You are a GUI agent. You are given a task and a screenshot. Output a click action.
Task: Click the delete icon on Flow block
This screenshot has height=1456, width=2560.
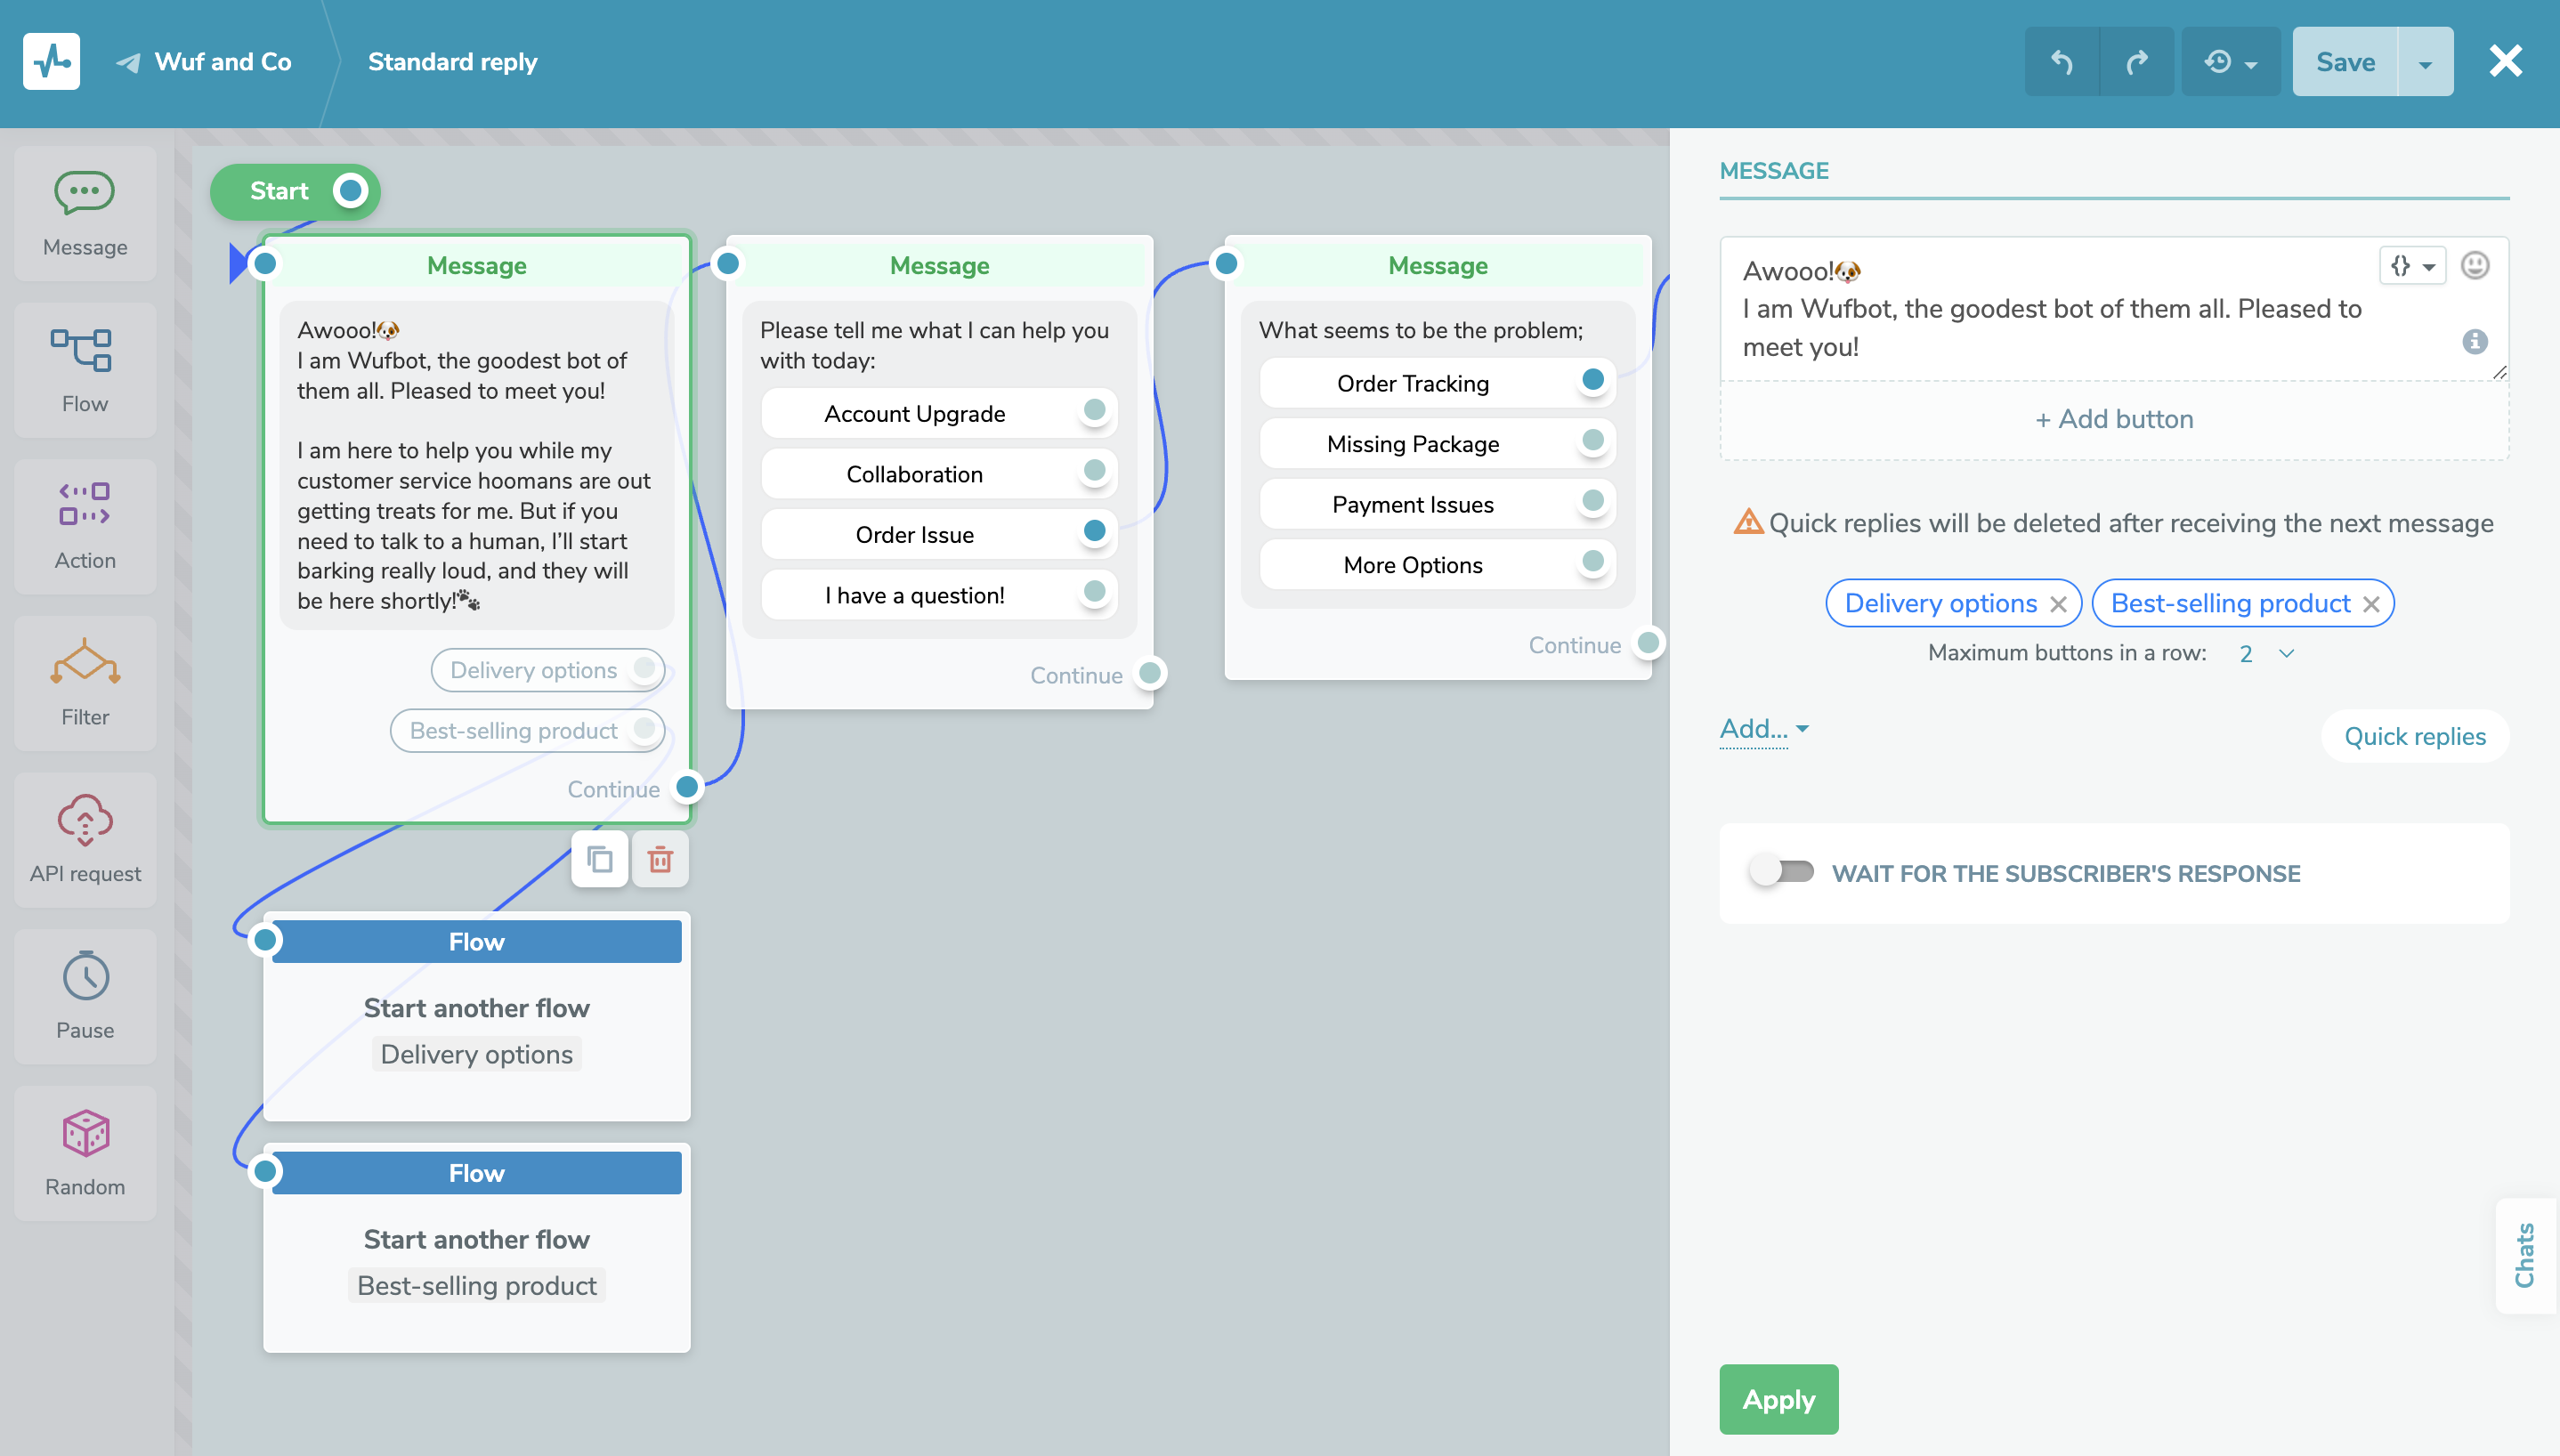click(661, 858)
